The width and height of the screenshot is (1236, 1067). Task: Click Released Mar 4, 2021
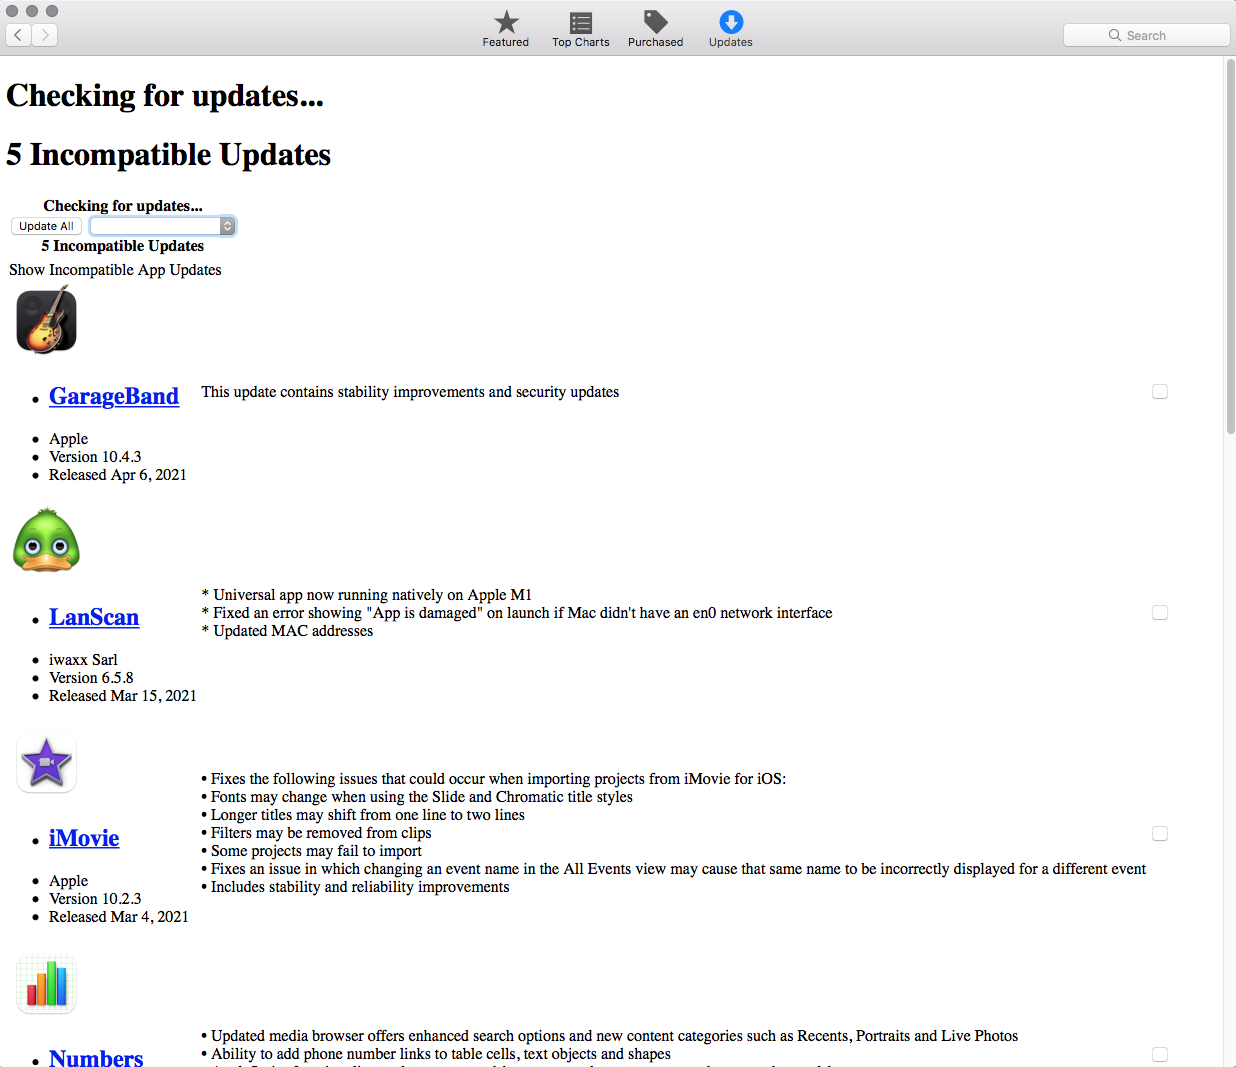pyautogui.click(x=119, y=917)
